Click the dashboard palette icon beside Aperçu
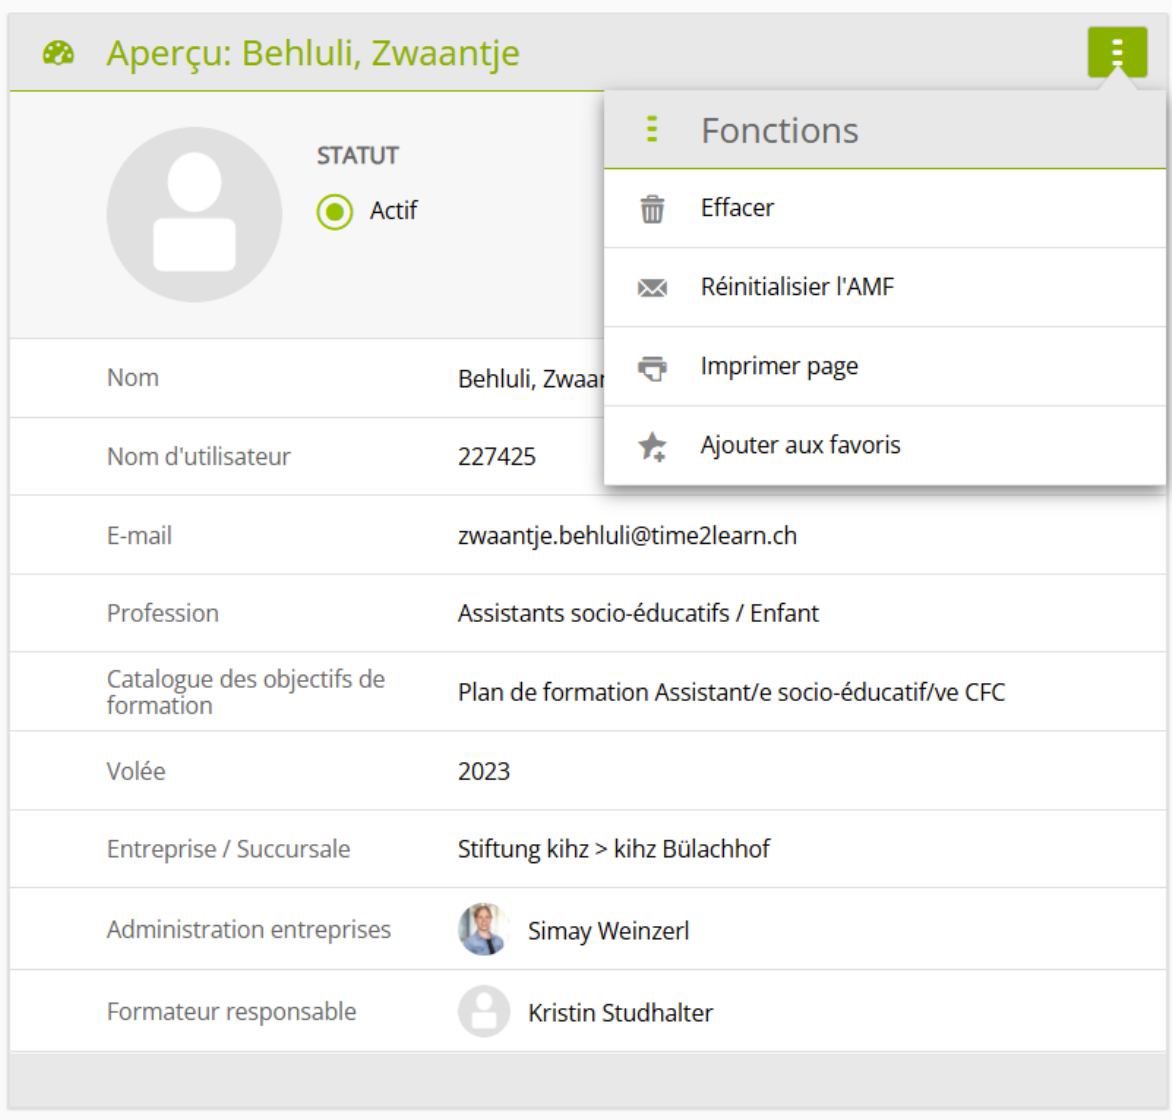Screen dimensions: 1172x1120 pos(58,53)
